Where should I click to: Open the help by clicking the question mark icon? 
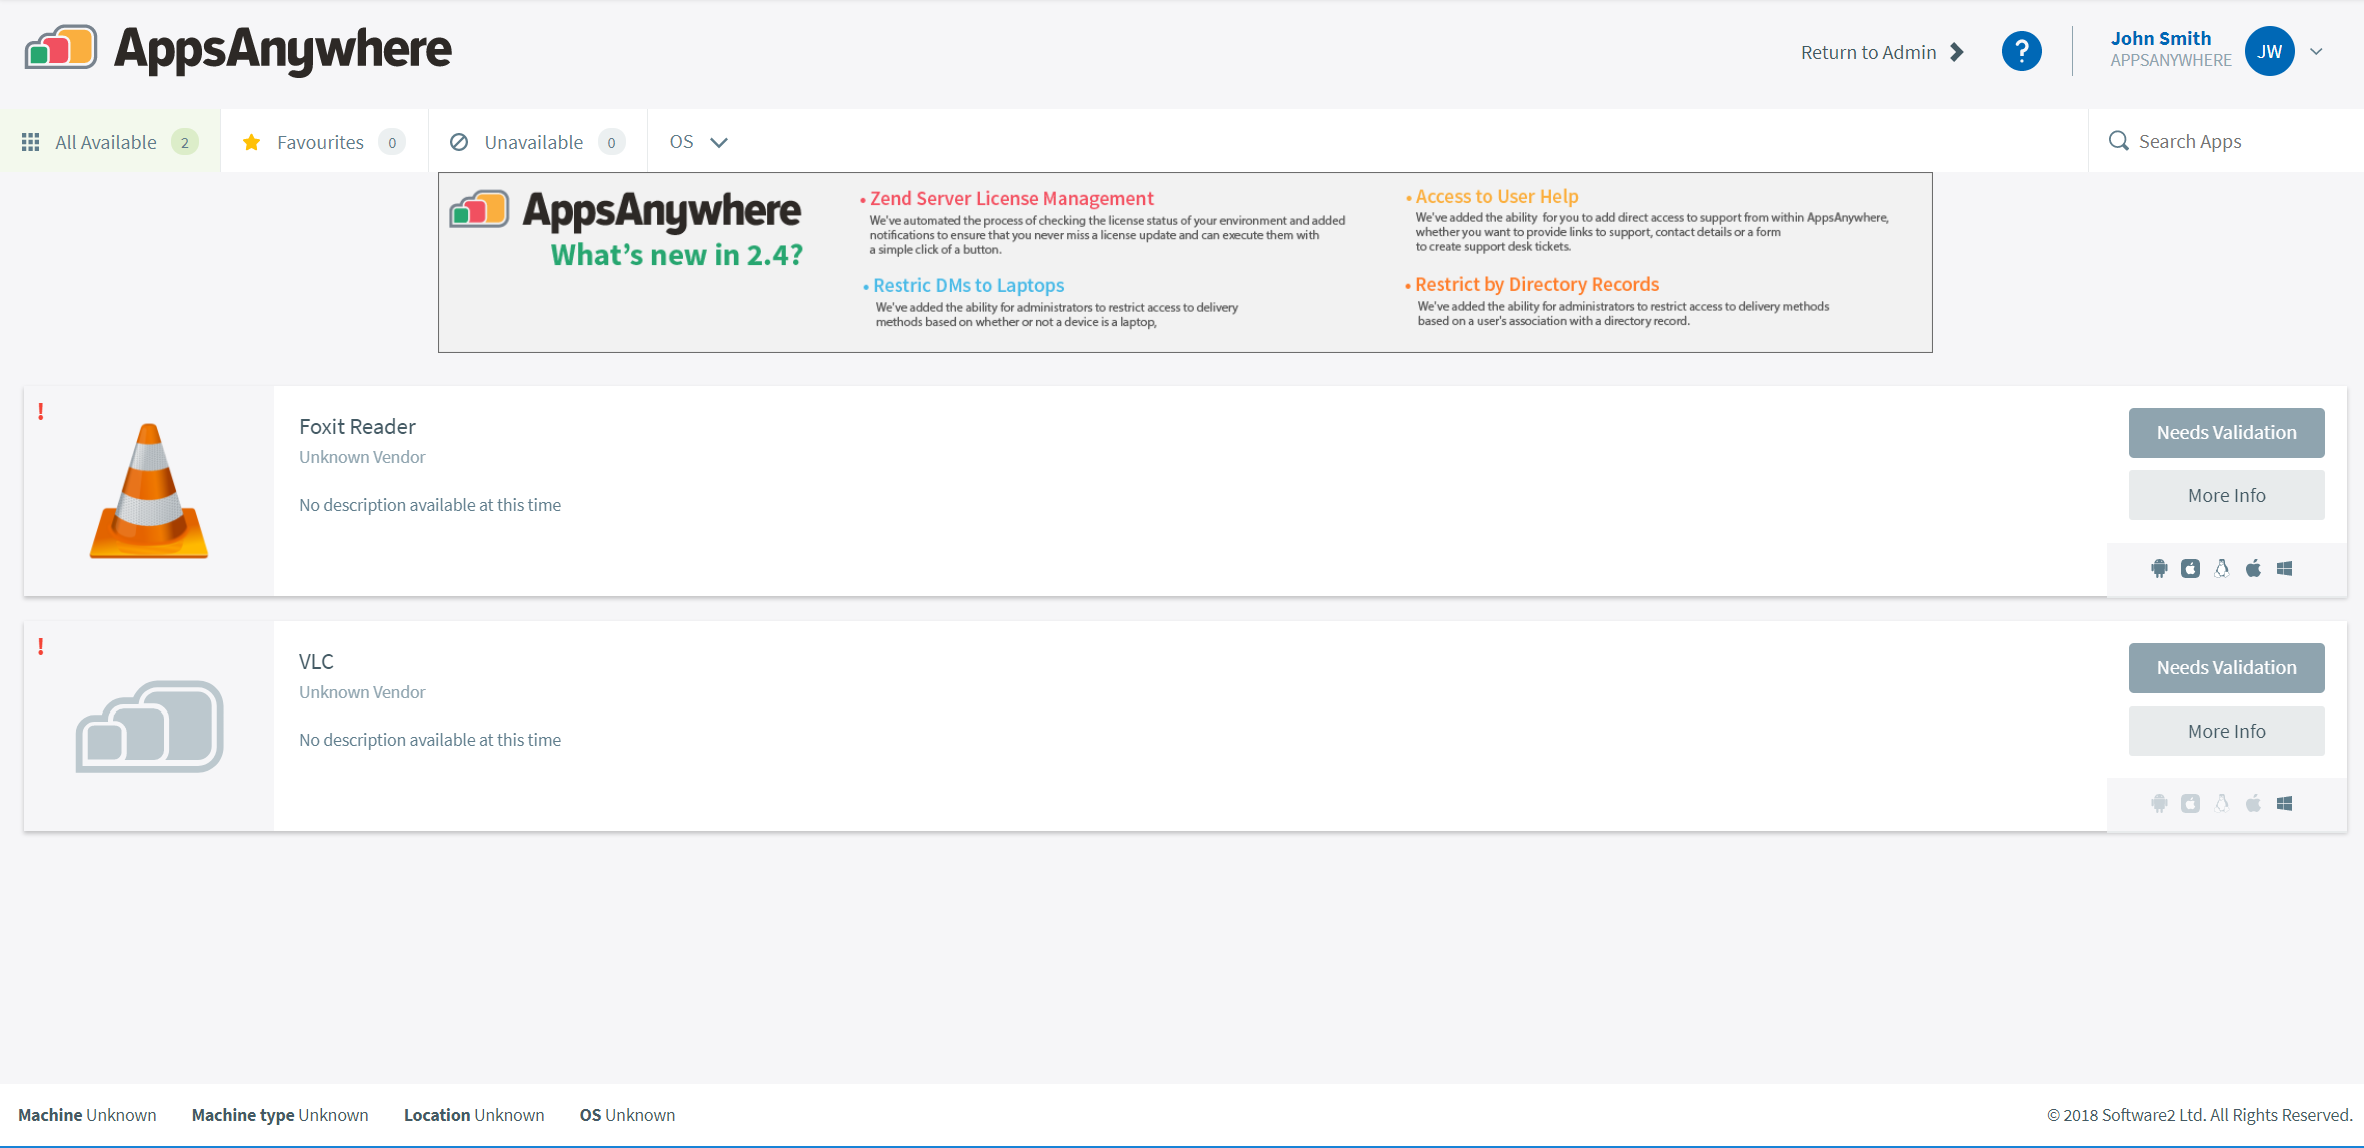coord(2022,51)
